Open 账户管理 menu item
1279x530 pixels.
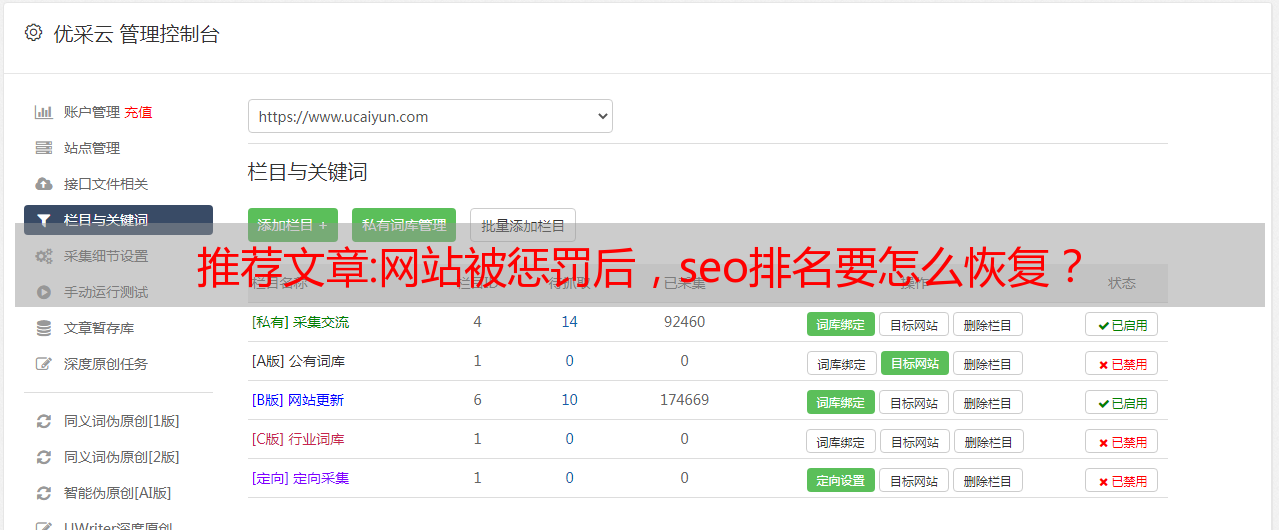tap(92, 112)
